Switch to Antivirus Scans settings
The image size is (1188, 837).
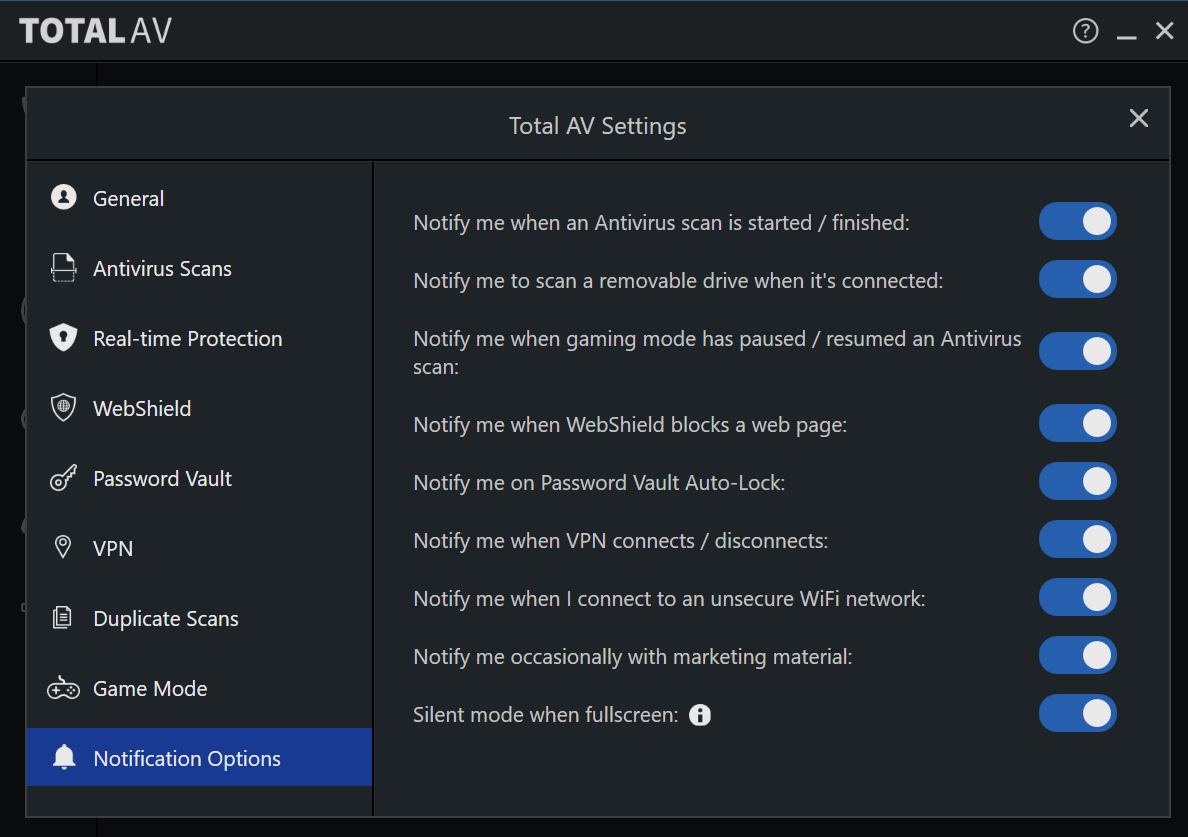point(199,268)
